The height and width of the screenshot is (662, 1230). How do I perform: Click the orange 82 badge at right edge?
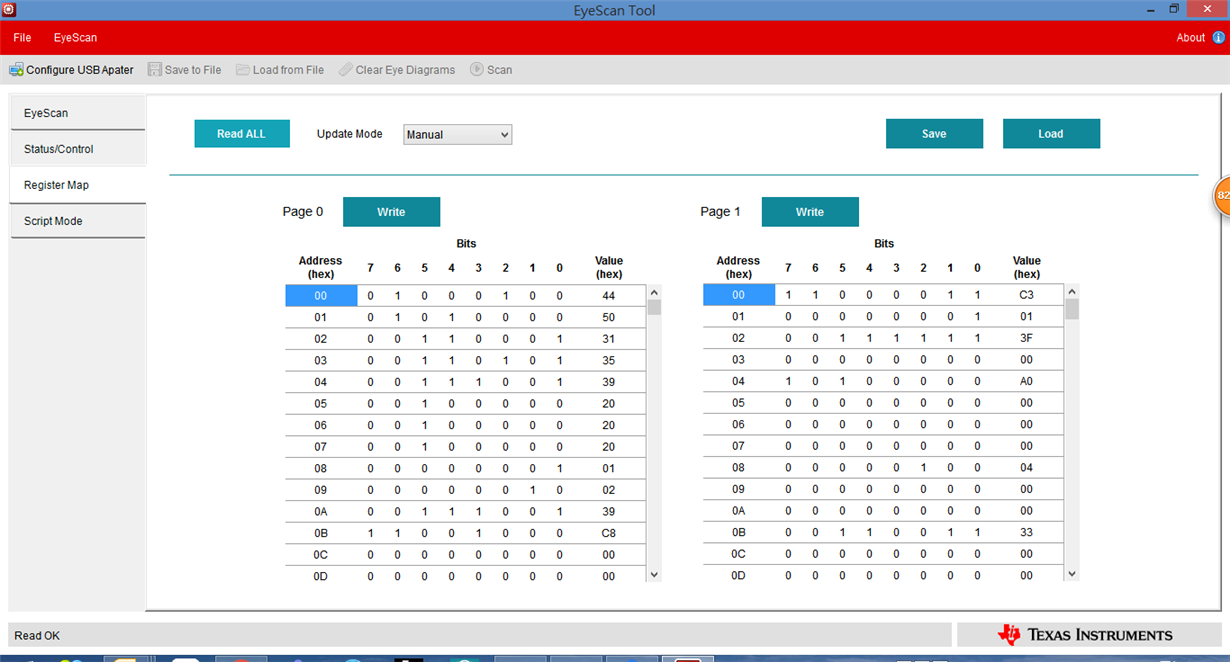[1222, 196]
